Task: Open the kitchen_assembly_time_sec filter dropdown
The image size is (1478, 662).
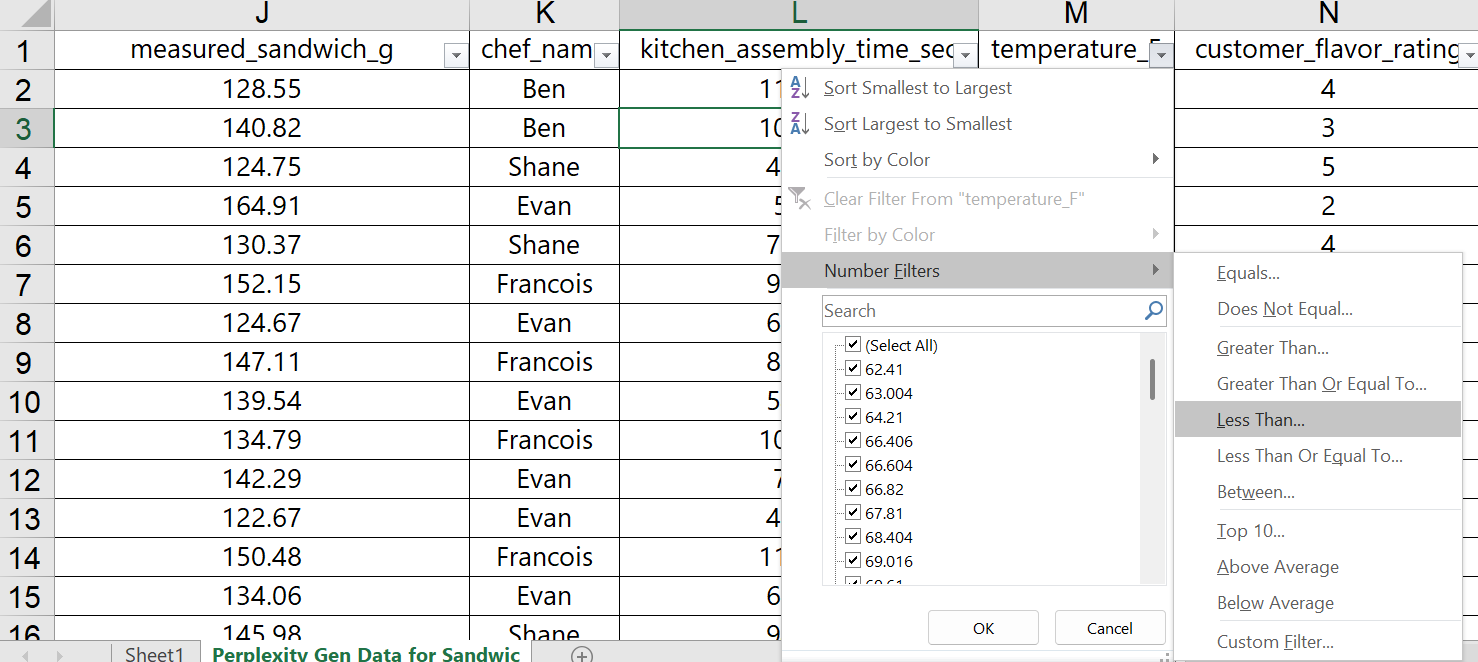Action: click(x=966, y=56)
